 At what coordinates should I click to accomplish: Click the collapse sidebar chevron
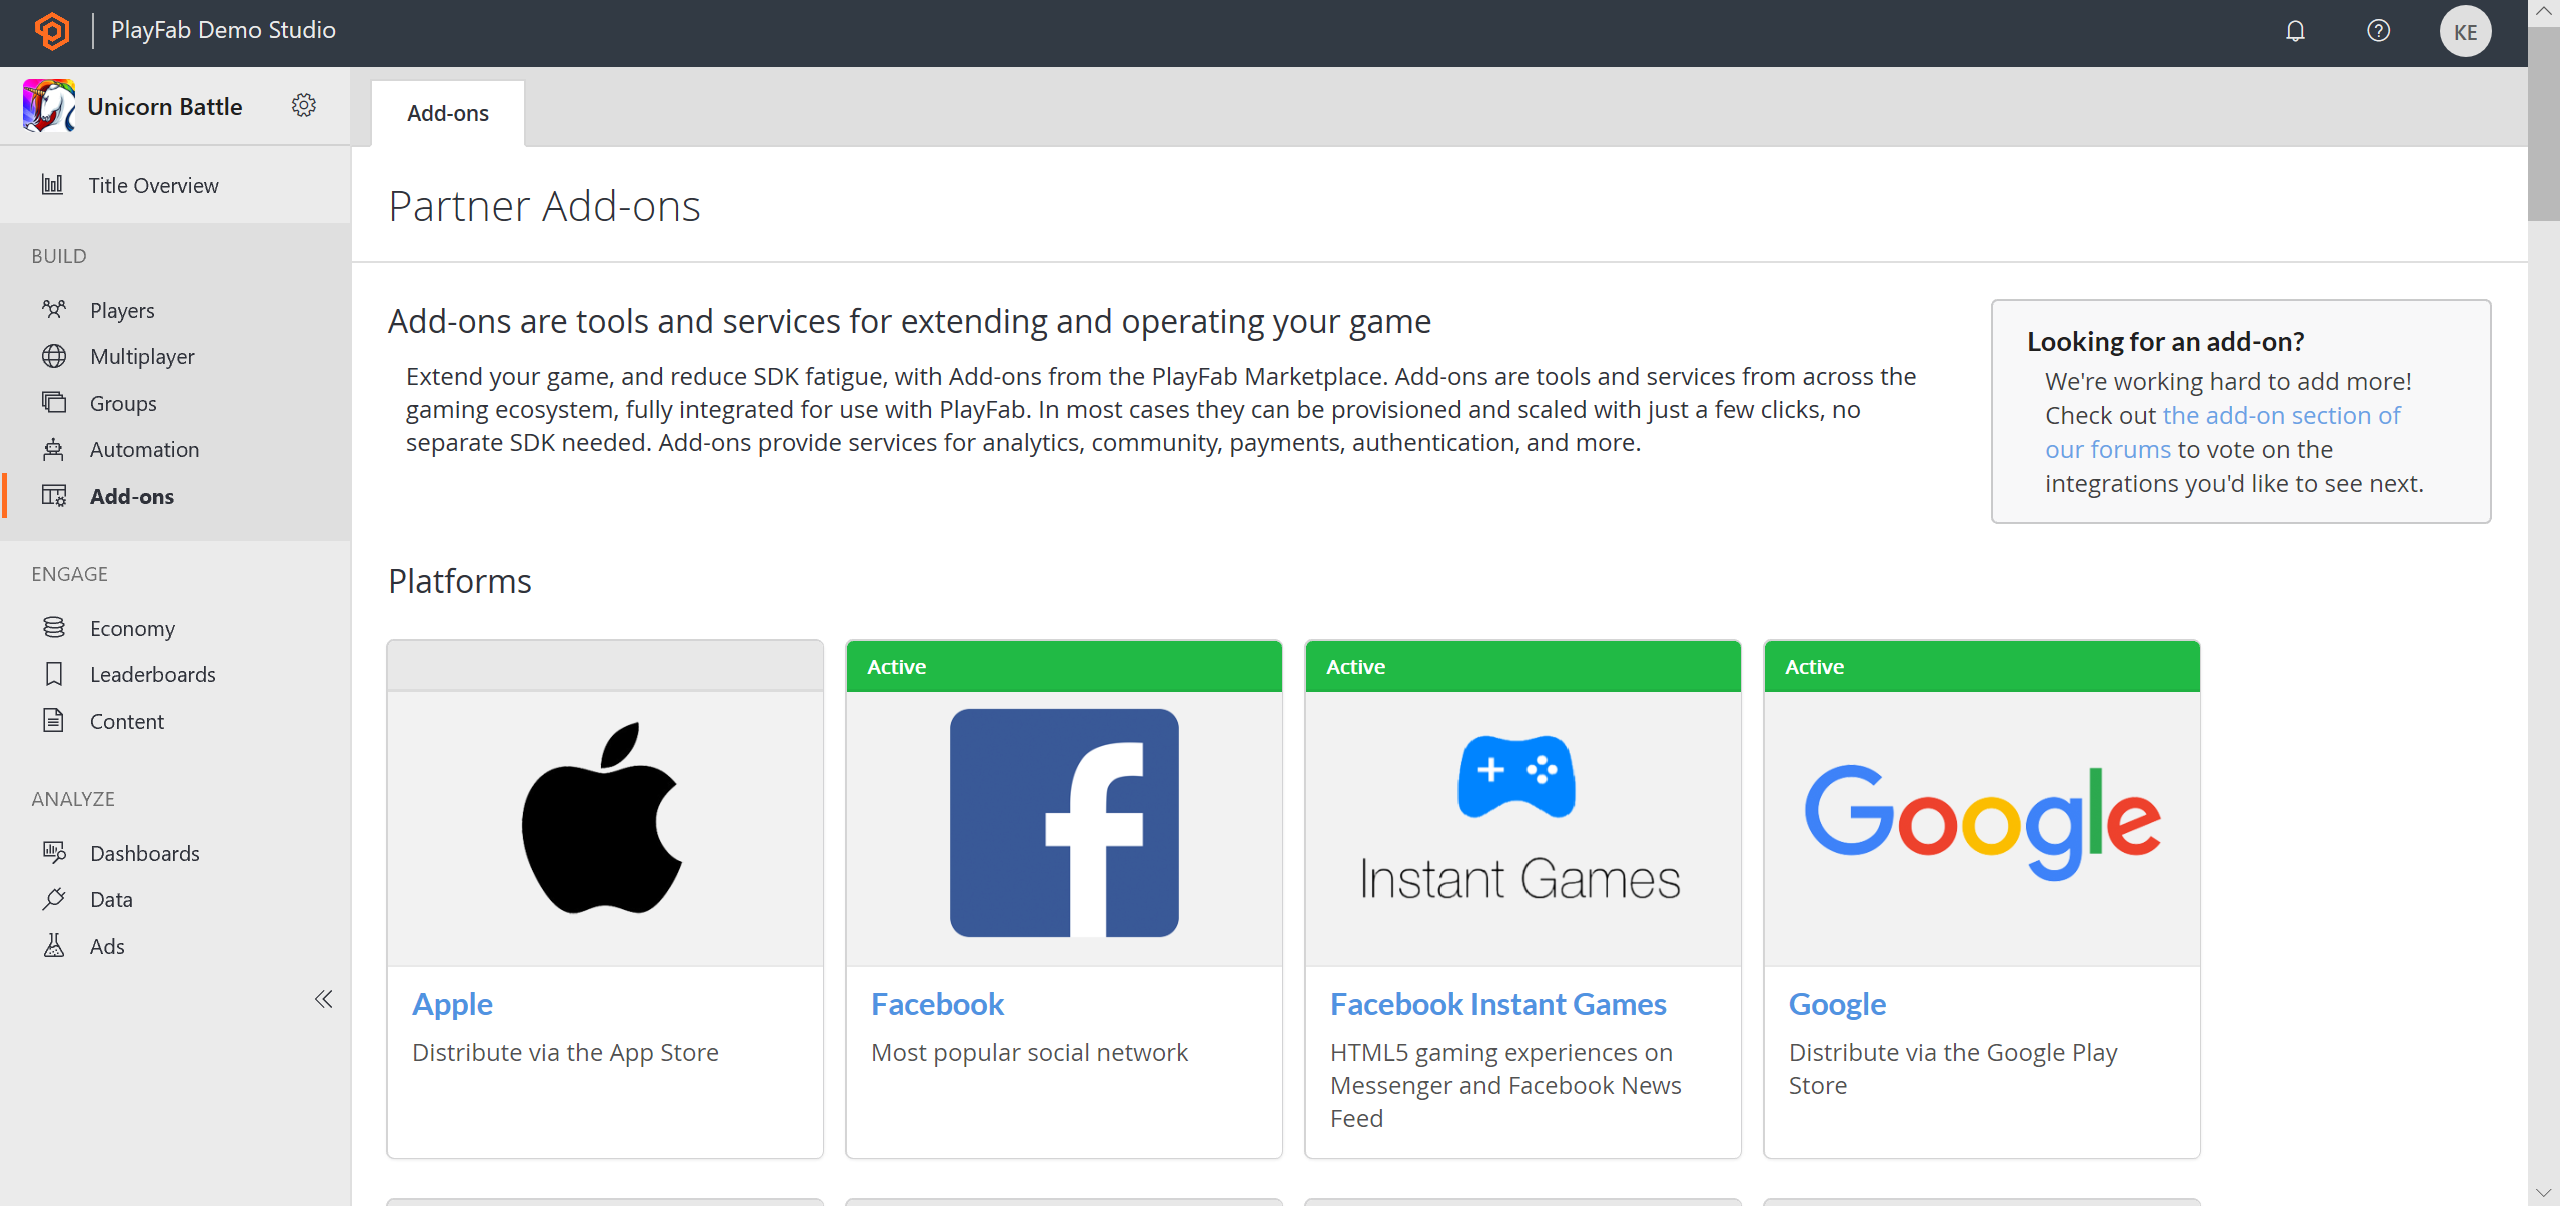tap(323, 1000)
